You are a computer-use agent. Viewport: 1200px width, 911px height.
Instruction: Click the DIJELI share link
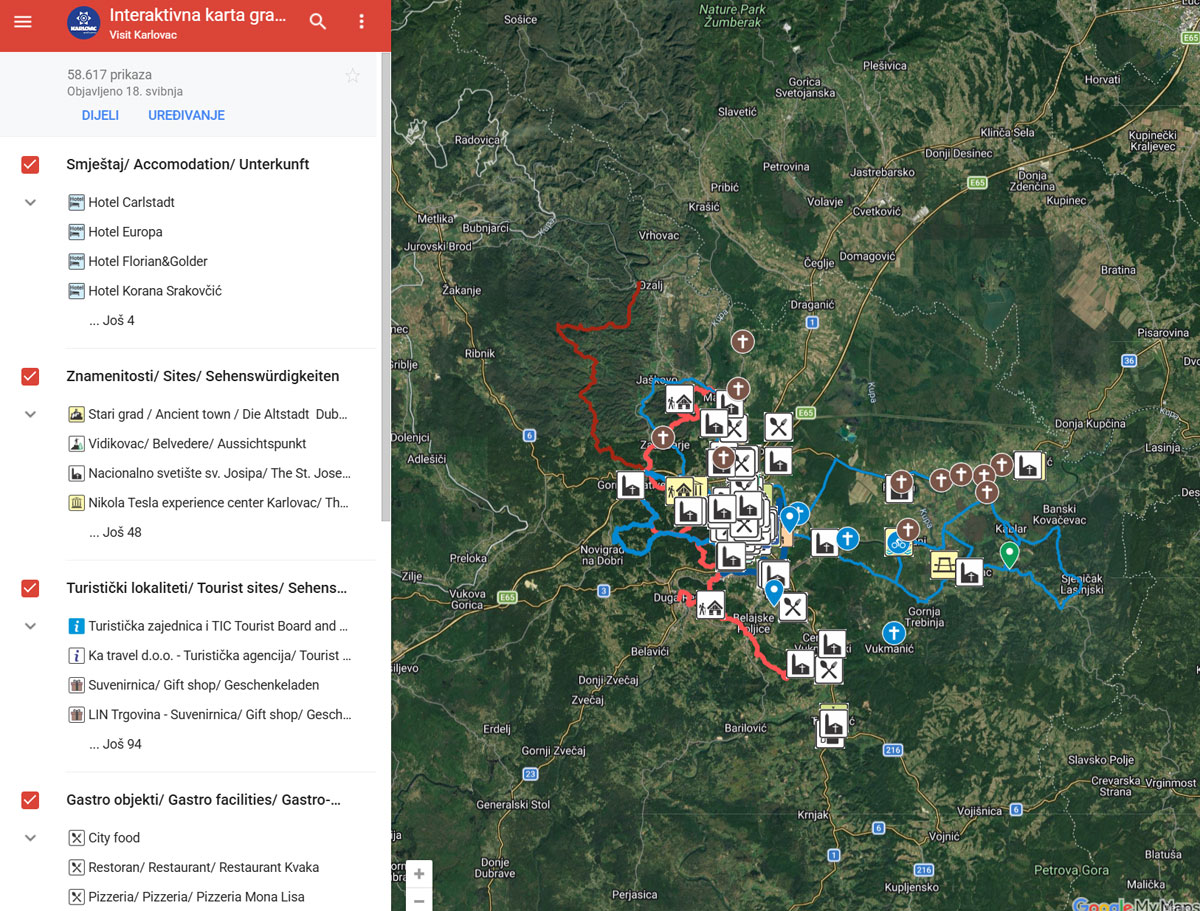[x=100, y=115]
